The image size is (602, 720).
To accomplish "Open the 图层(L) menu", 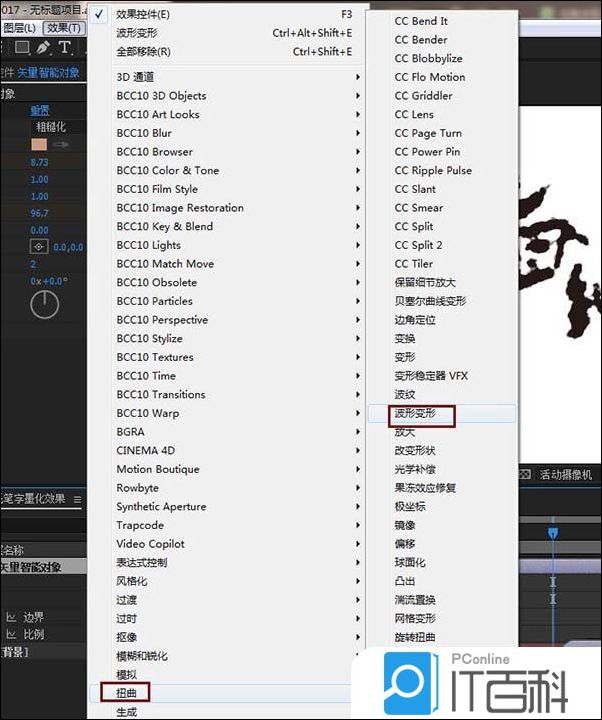I will tap(20, 28).
